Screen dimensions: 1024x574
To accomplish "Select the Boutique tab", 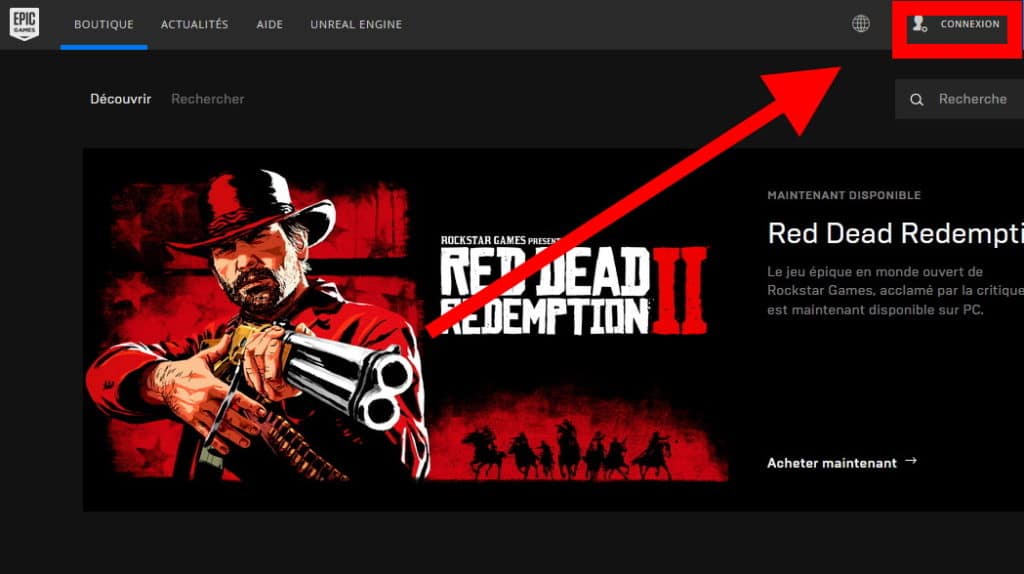I will [103, 24].
